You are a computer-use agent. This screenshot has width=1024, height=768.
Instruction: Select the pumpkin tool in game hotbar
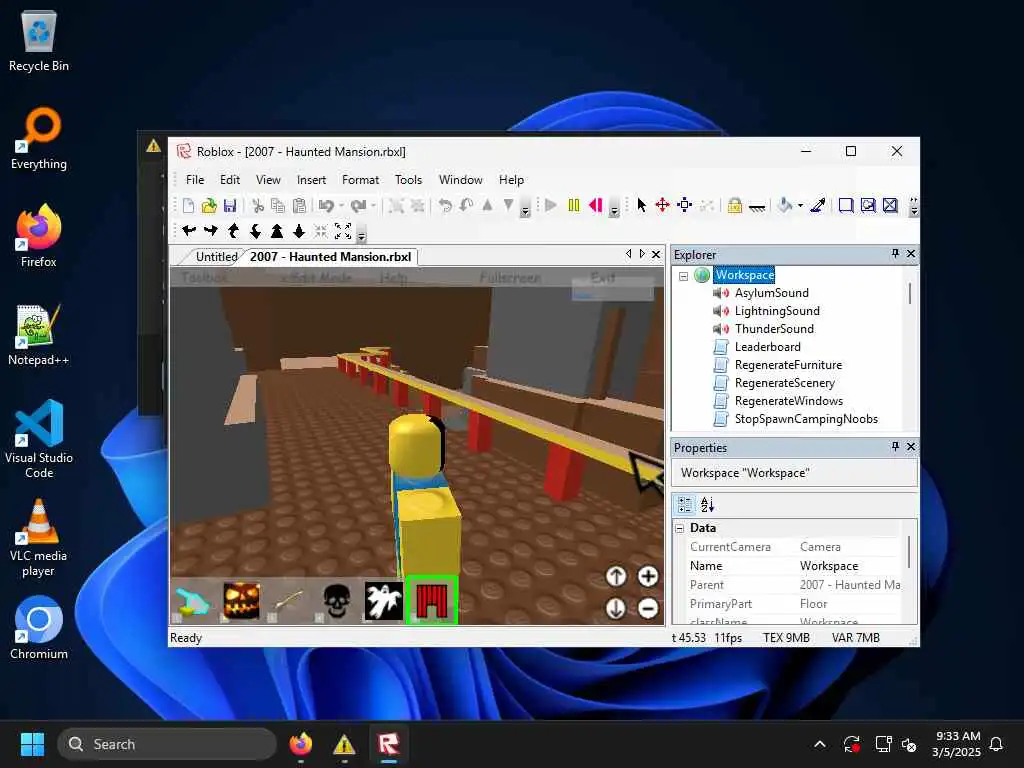pos(242,601)
